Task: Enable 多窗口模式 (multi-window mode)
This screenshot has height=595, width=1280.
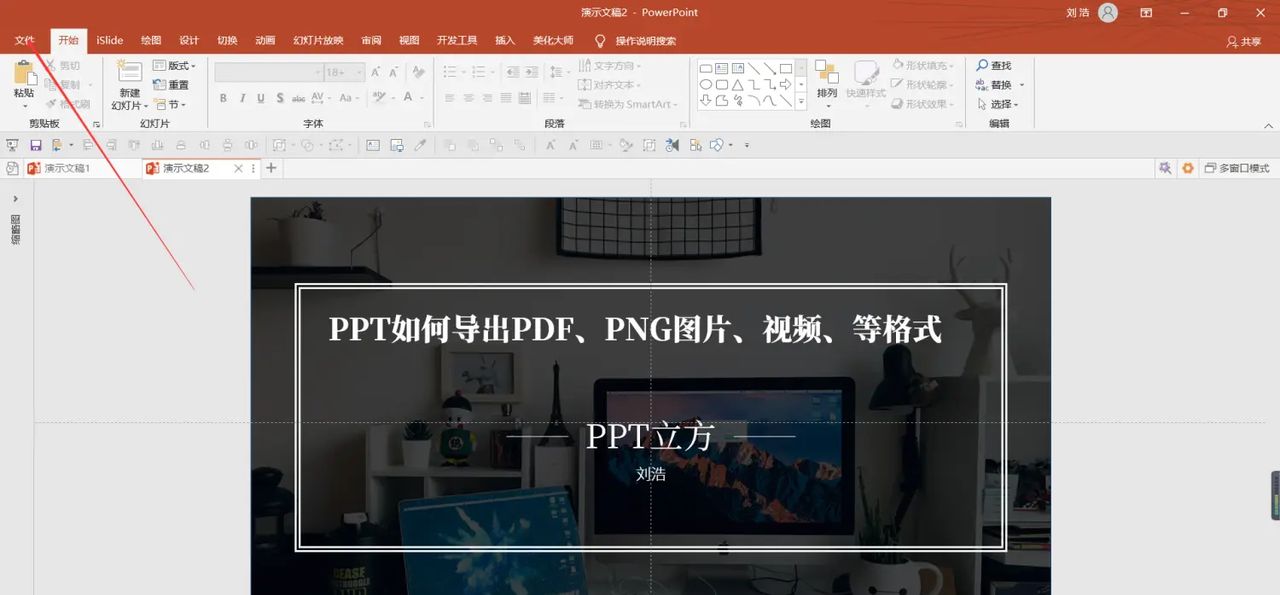Action: pyautogui.click(x=1238, y=168)
